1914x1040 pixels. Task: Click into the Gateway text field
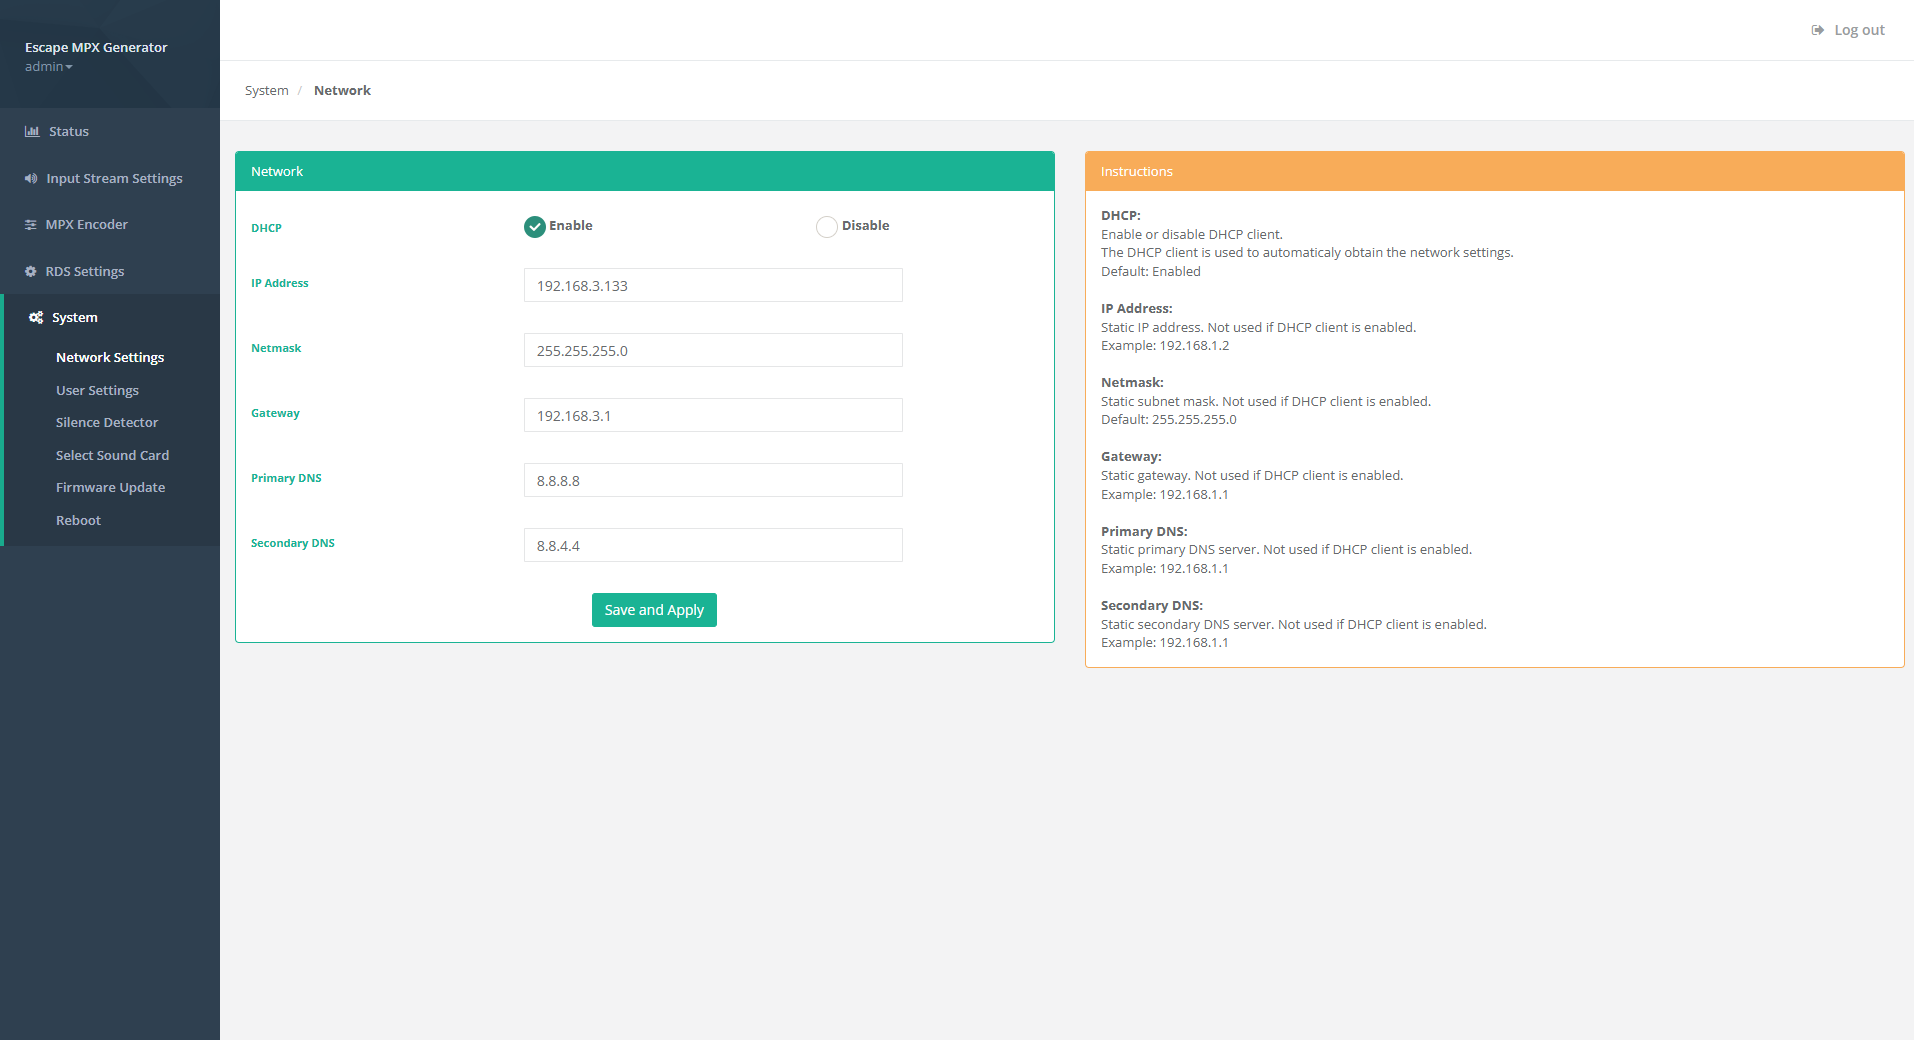[713, 415]
